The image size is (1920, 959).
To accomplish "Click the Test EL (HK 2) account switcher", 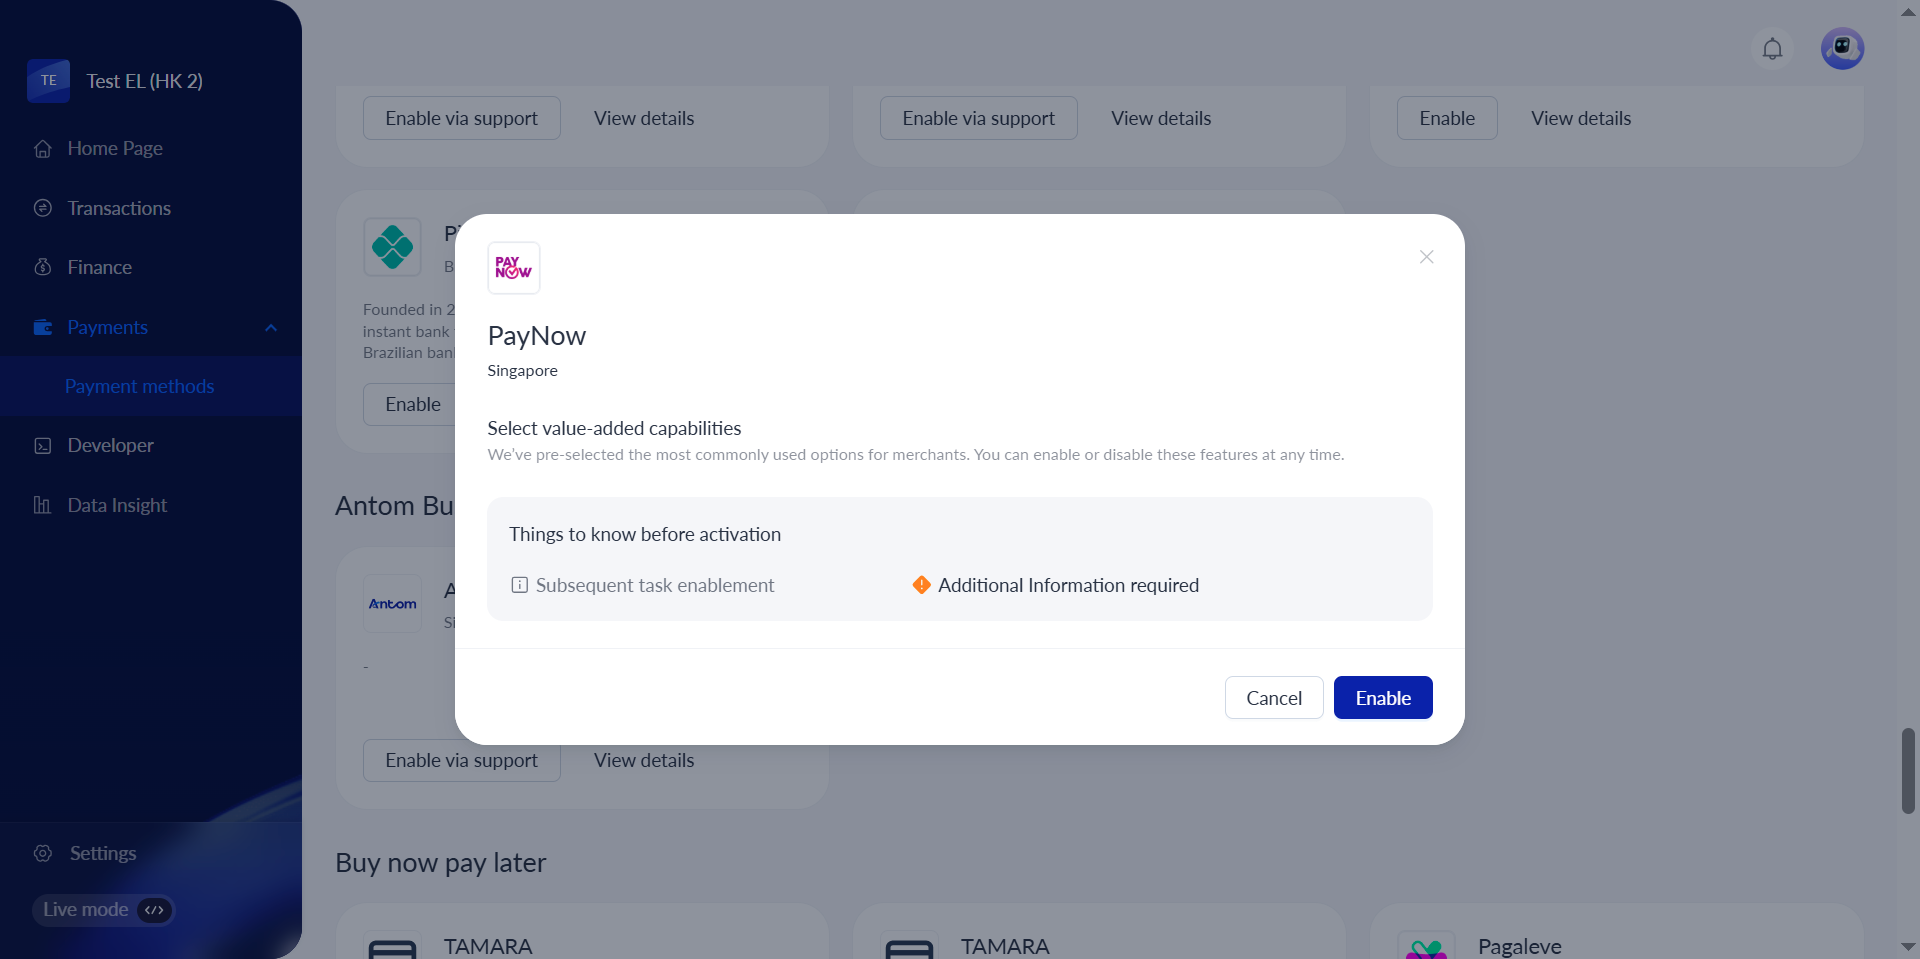I will point(144,81).
